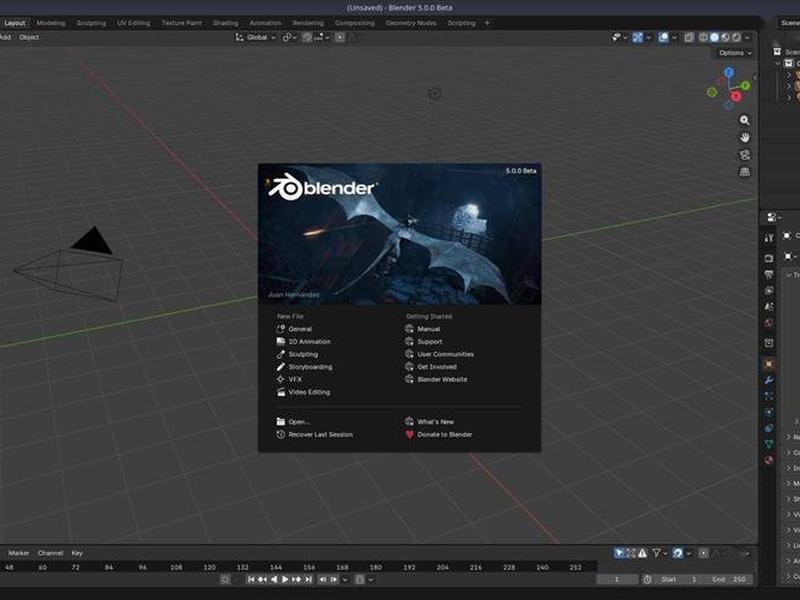Switch to the Modeling workspace tab
The image size is (800, 600).
click(x=51, y=23)
